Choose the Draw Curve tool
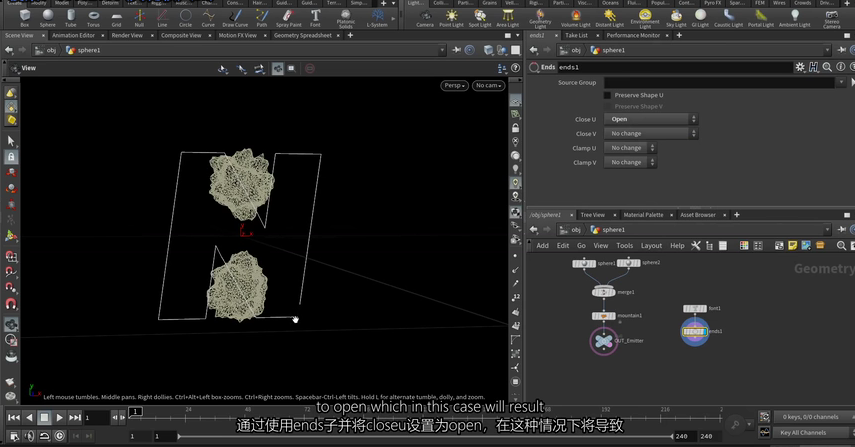This screenshot has width=855, height=447. pyautogui.click(x=235, y=18)
